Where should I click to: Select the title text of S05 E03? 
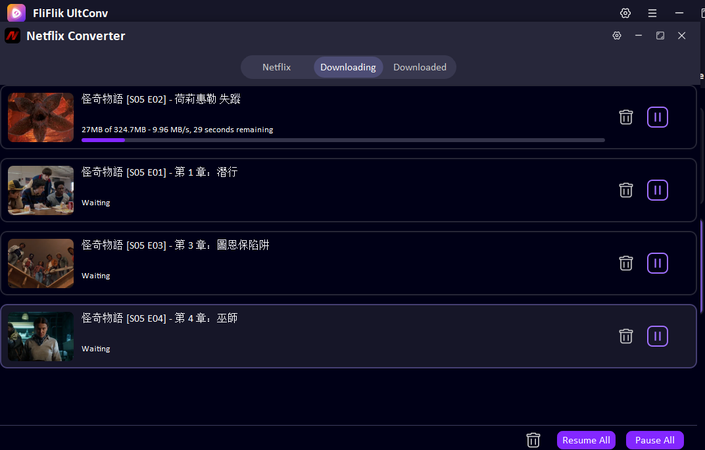(x=175, y=245)
